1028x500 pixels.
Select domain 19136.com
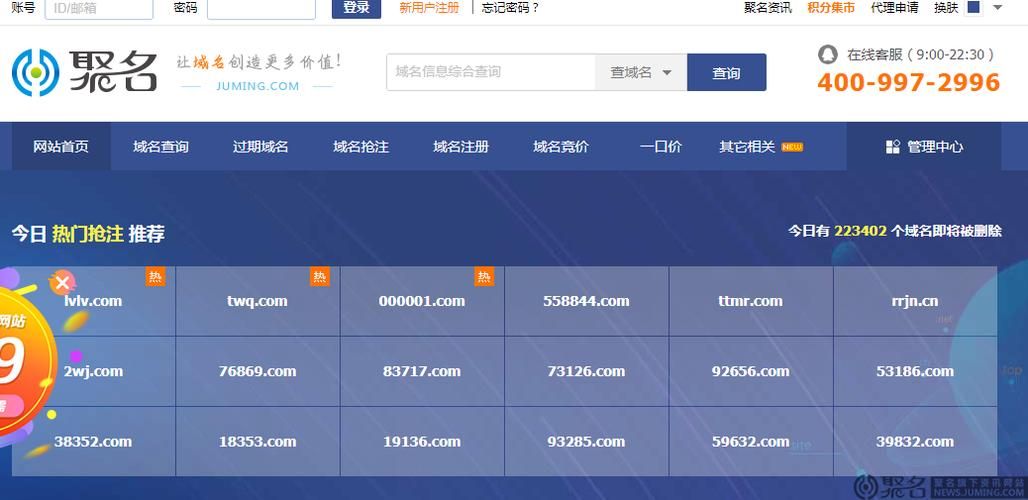(x=422, y=442)
